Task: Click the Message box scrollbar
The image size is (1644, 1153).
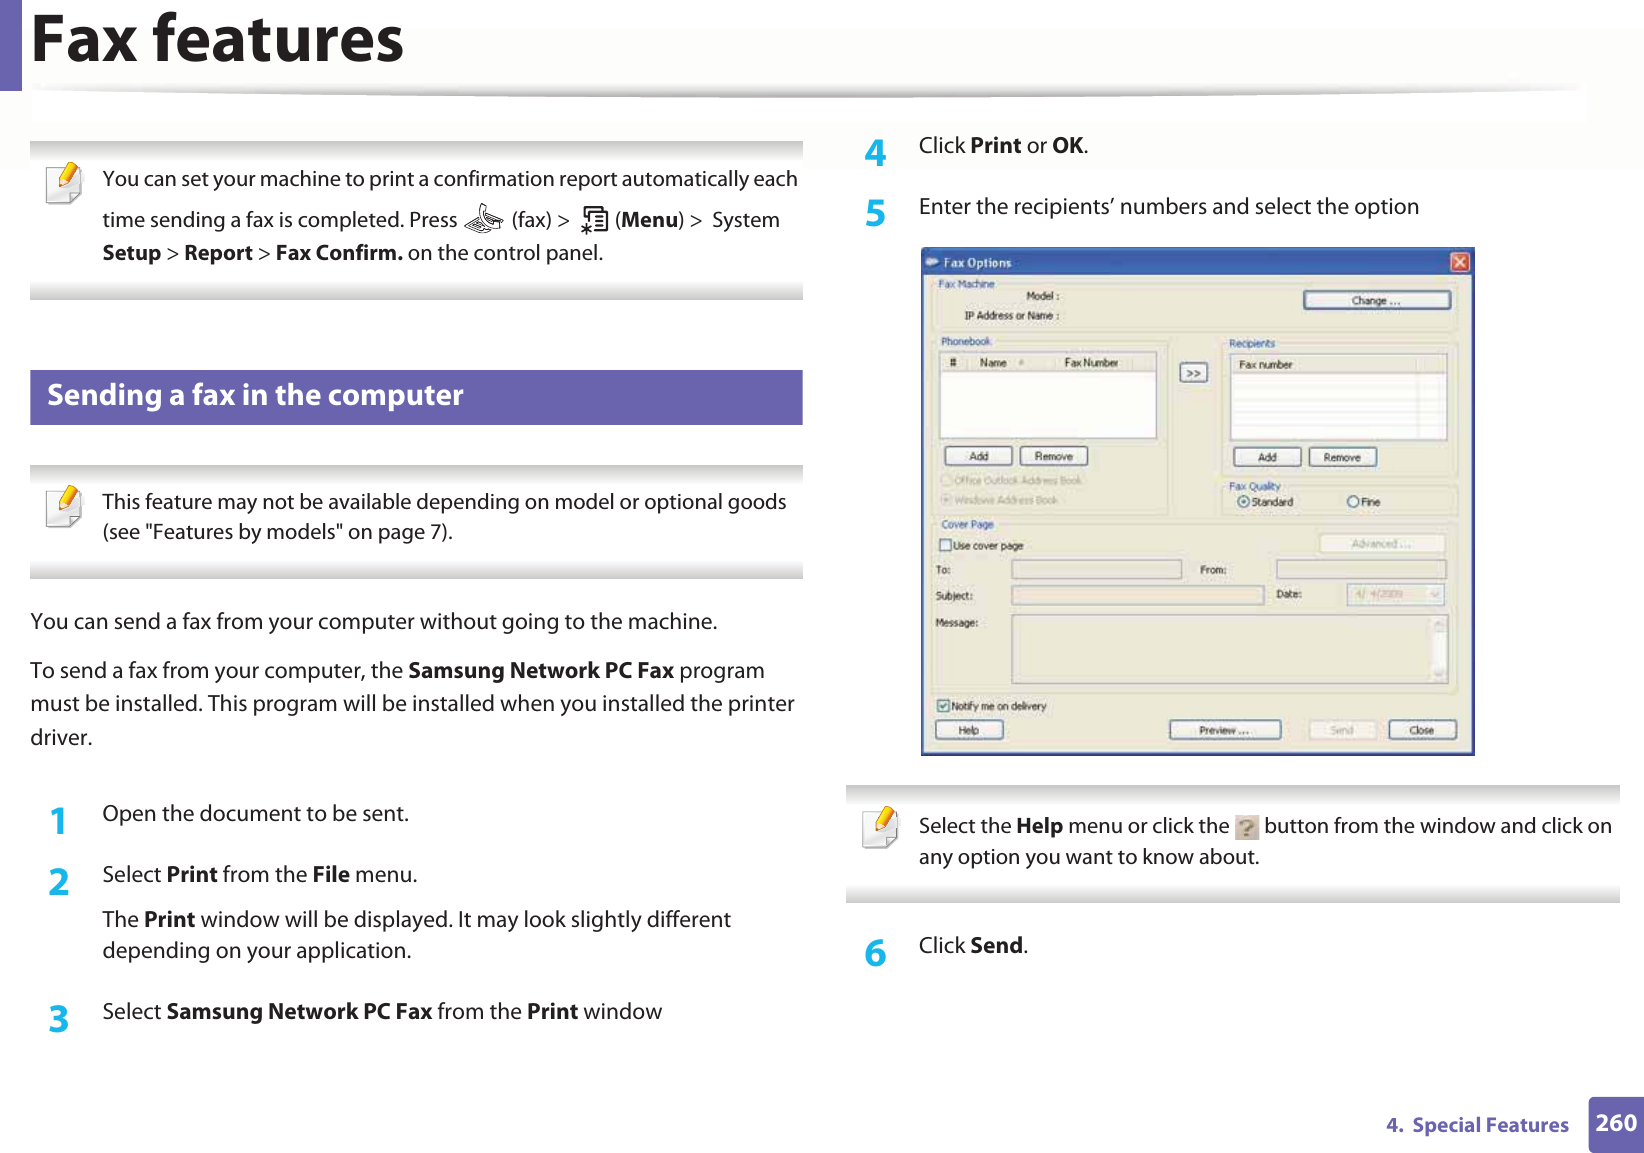Action: (x=1440, y=649)
